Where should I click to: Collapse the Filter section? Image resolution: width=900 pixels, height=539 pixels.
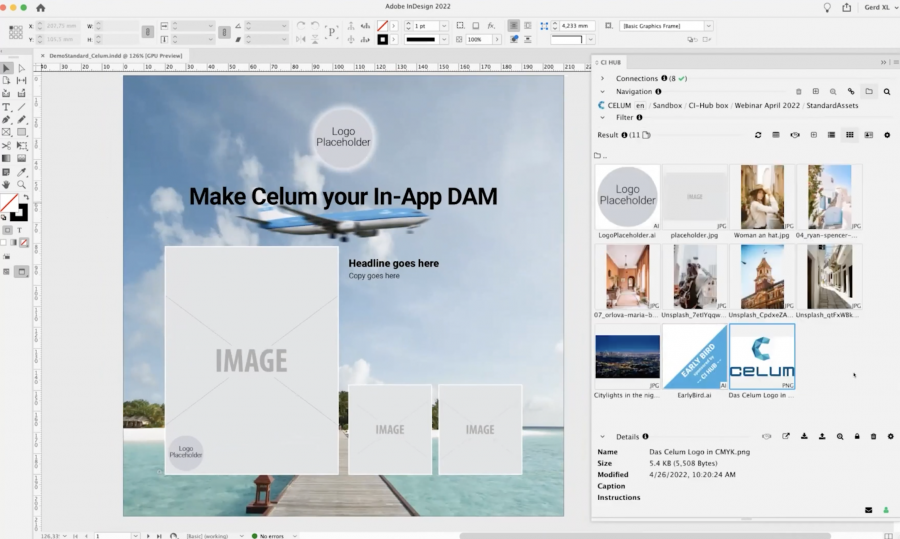point(602,117)
